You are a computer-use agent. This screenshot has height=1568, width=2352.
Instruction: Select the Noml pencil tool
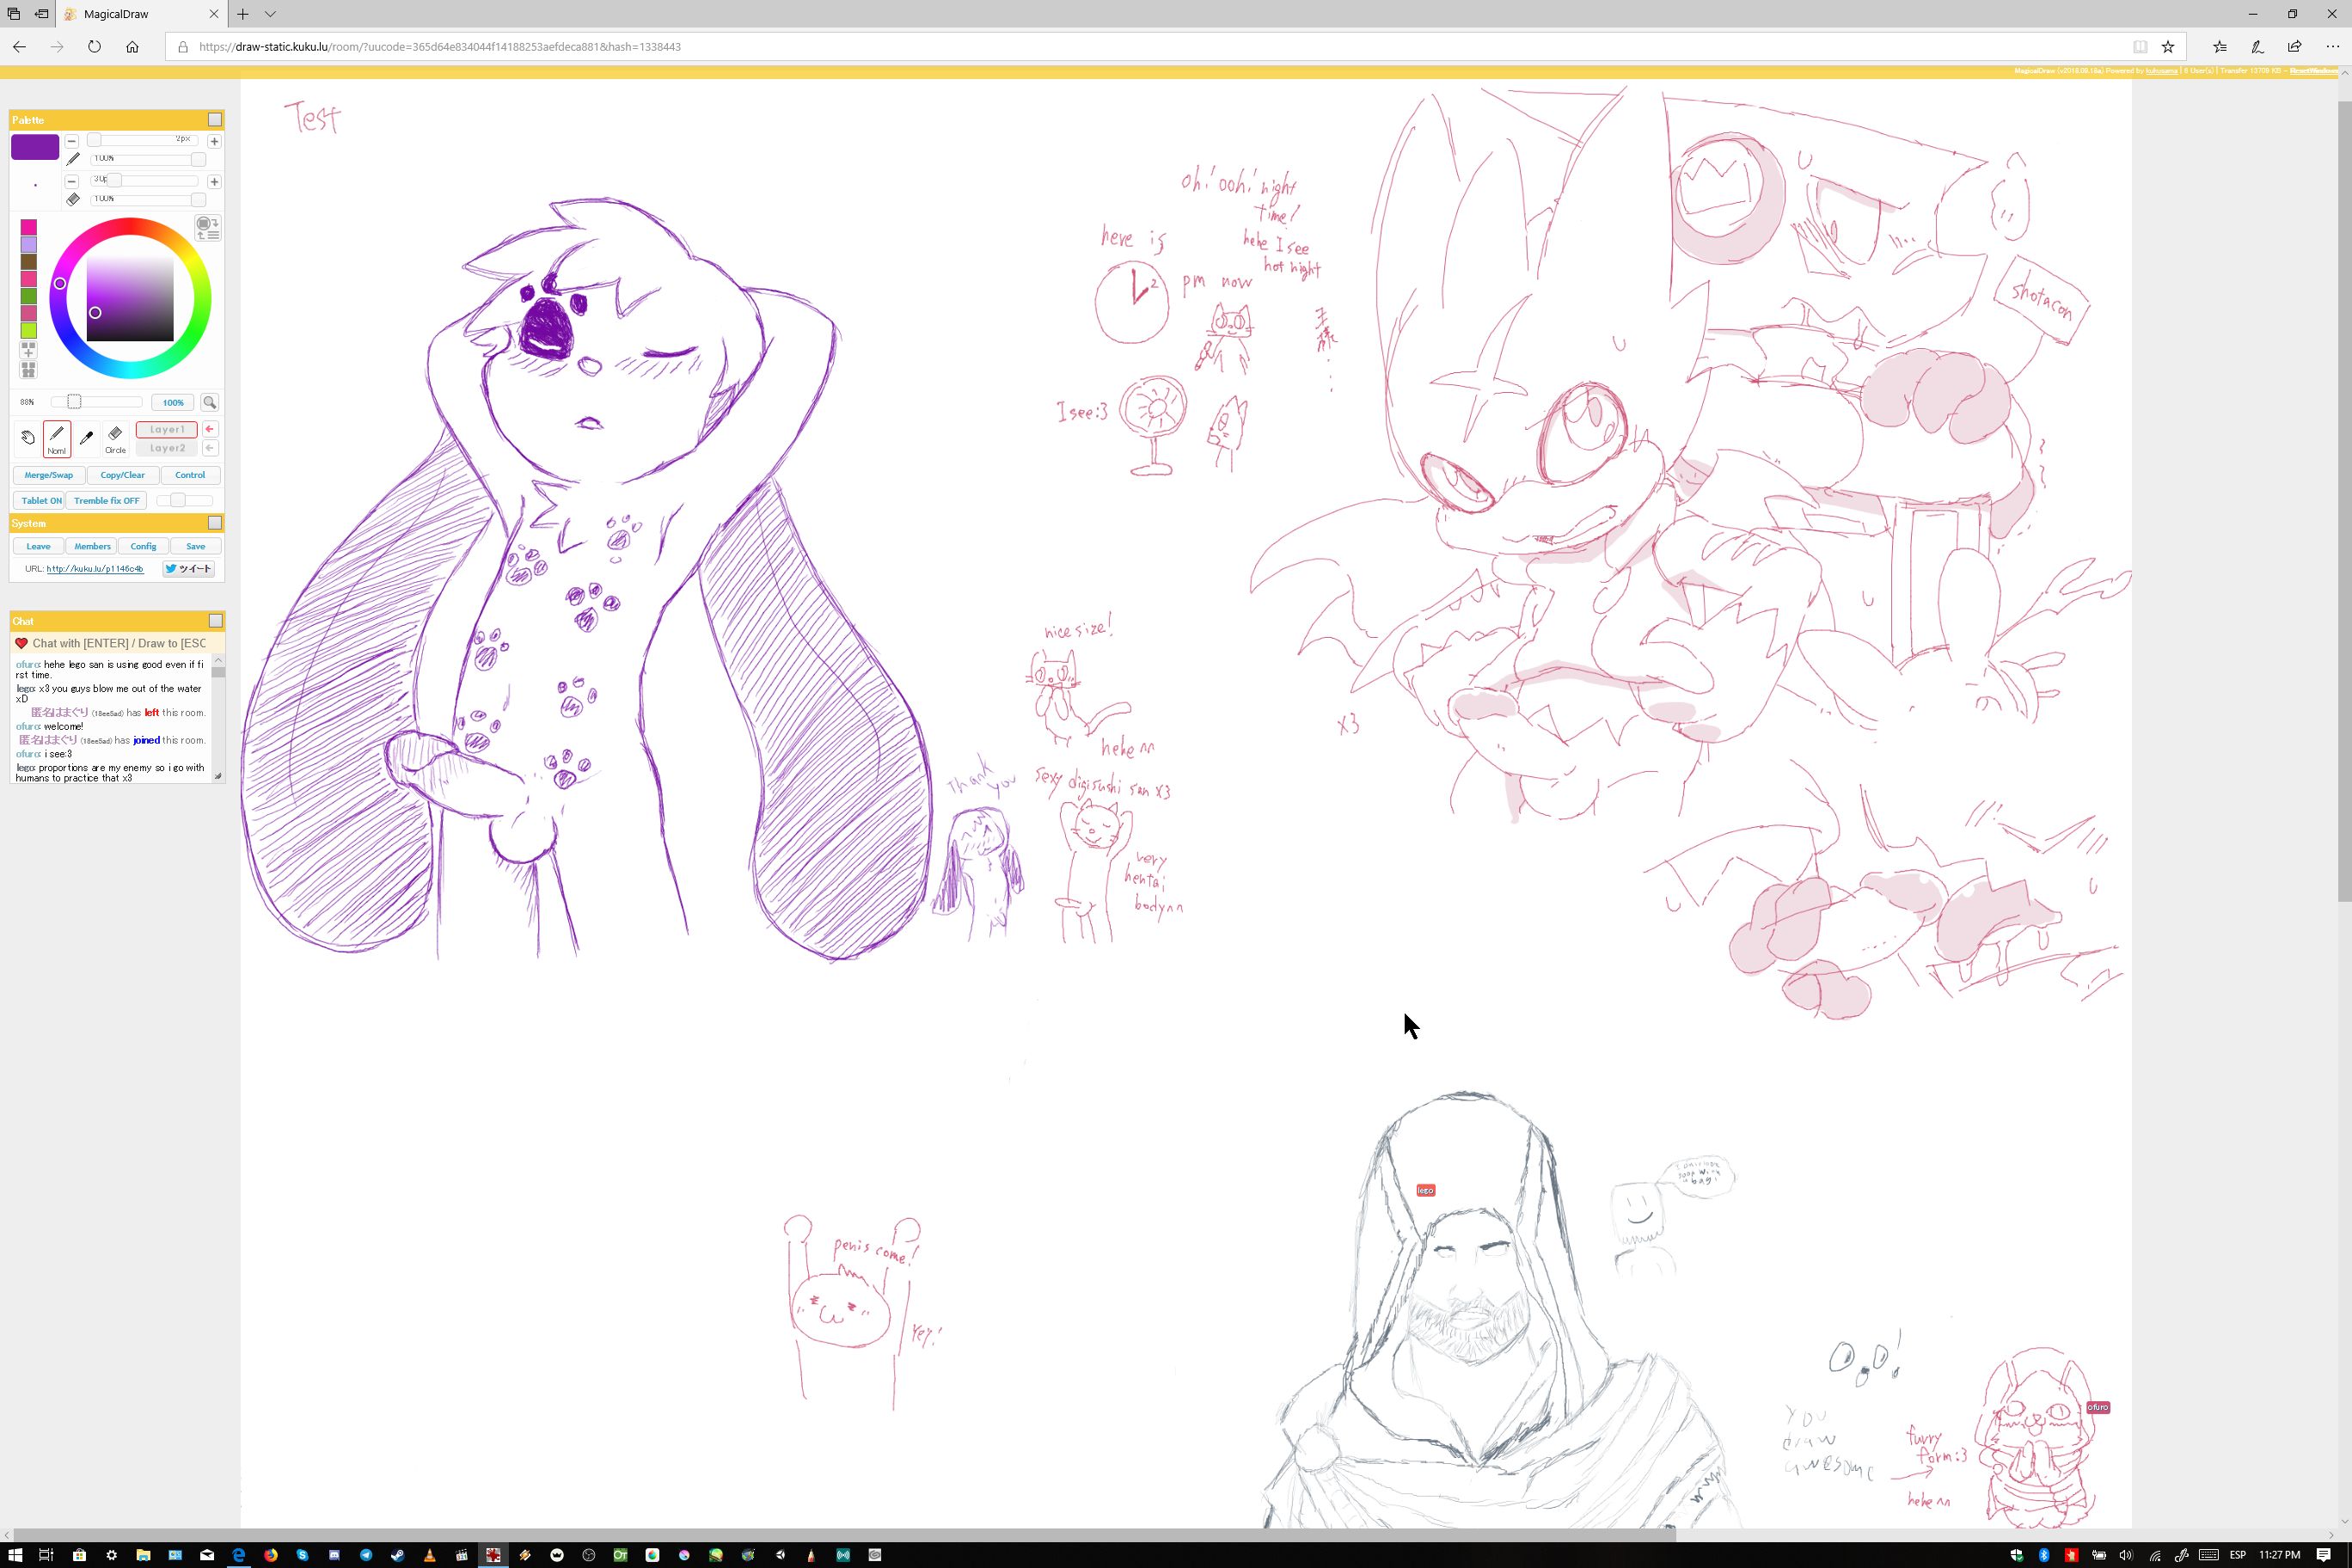pyautogui.click(x=57, y=438)
